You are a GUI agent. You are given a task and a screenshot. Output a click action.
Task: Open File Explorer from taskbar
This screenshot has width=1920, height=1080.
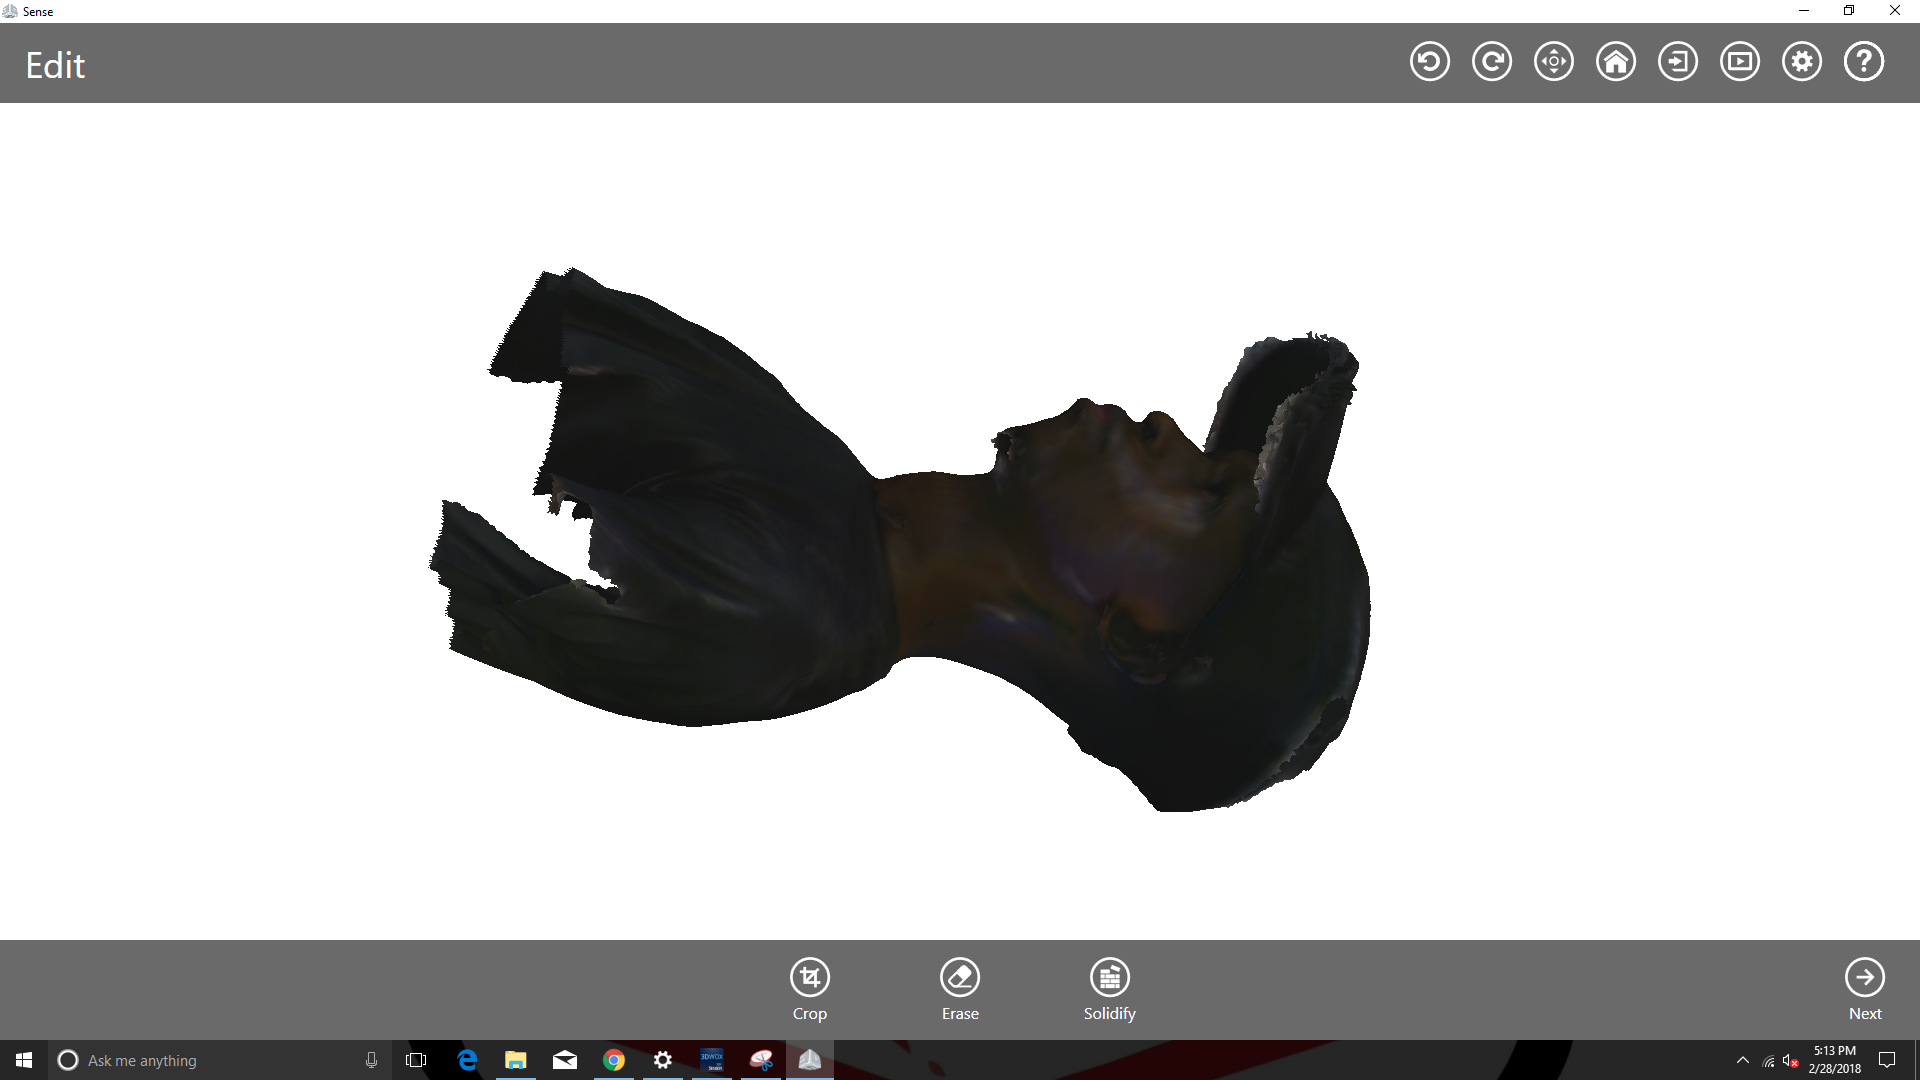point(515,1060)
